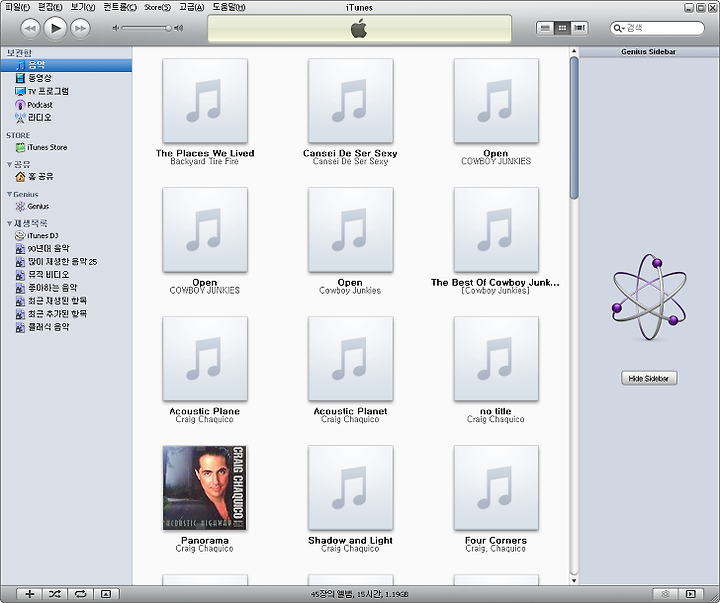Click the add playlist plus button
This screenshot has width=720, height=603.
pyautogui.click(x=29, y=594)
